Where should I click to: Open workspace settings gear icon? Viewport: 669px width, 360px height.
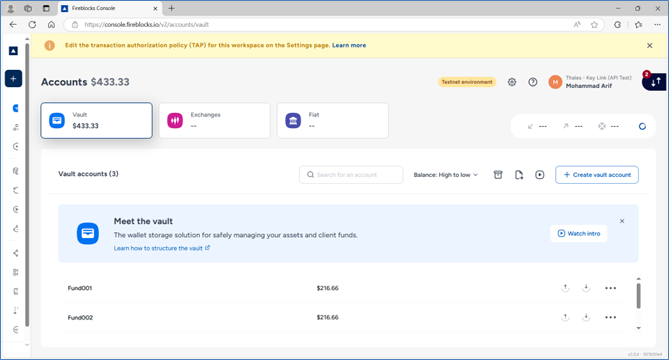pos(512,82)
